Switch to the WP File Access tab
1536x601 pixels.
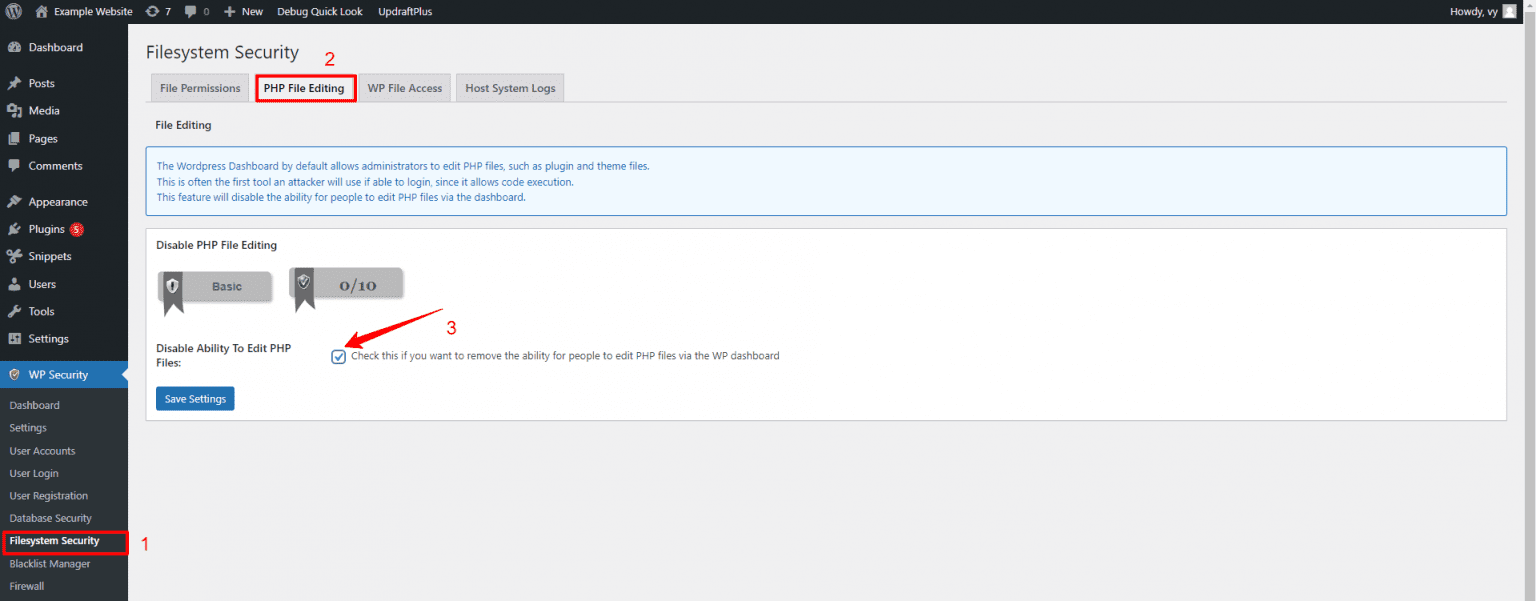(404, 88)
